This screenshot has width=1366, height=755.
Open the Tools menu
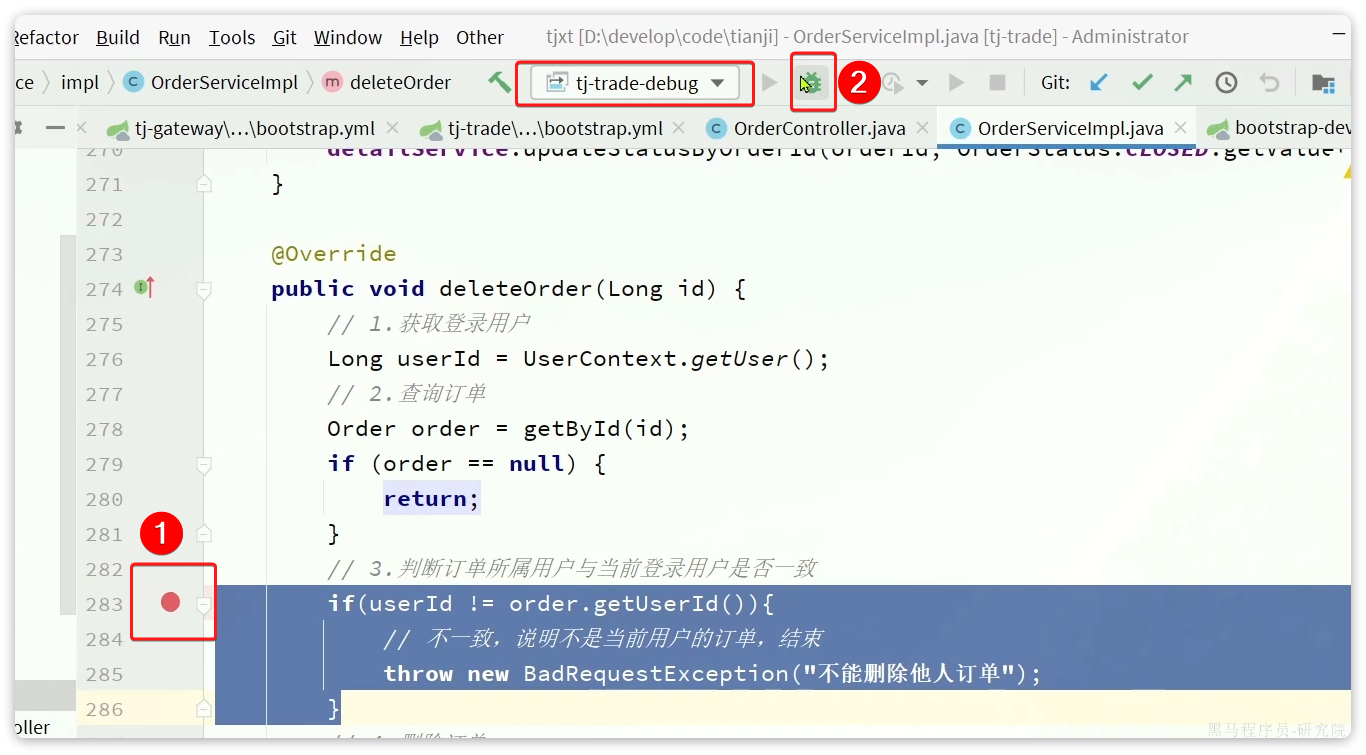click(232, 38)
